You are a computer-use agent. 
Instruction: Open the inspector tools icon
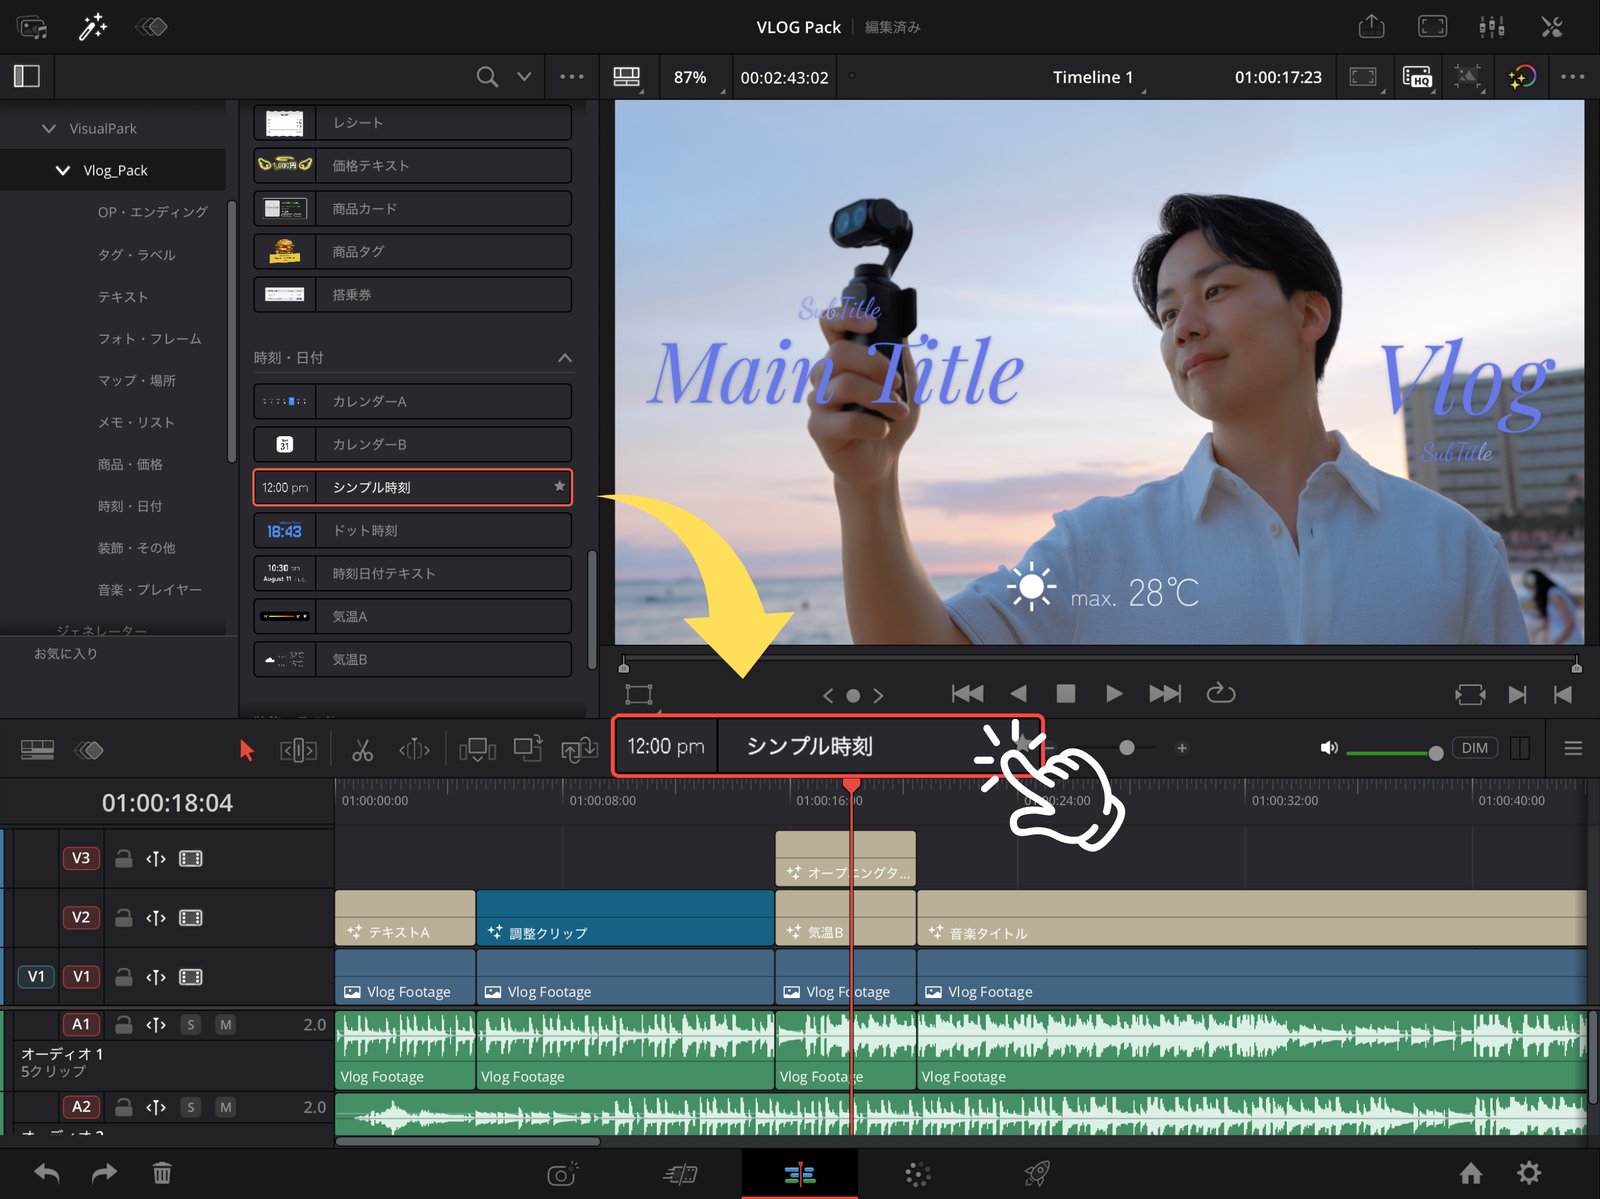(x=1552, y=26)
